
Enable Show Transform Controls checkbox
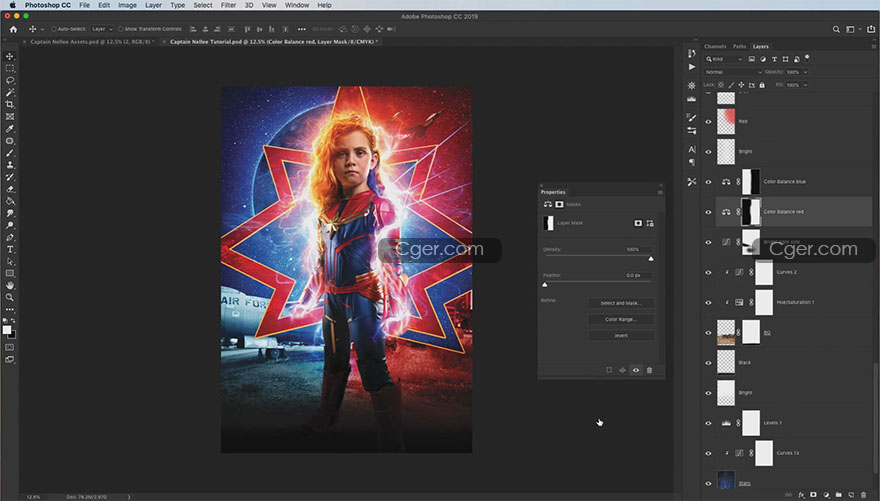point(120,29)
